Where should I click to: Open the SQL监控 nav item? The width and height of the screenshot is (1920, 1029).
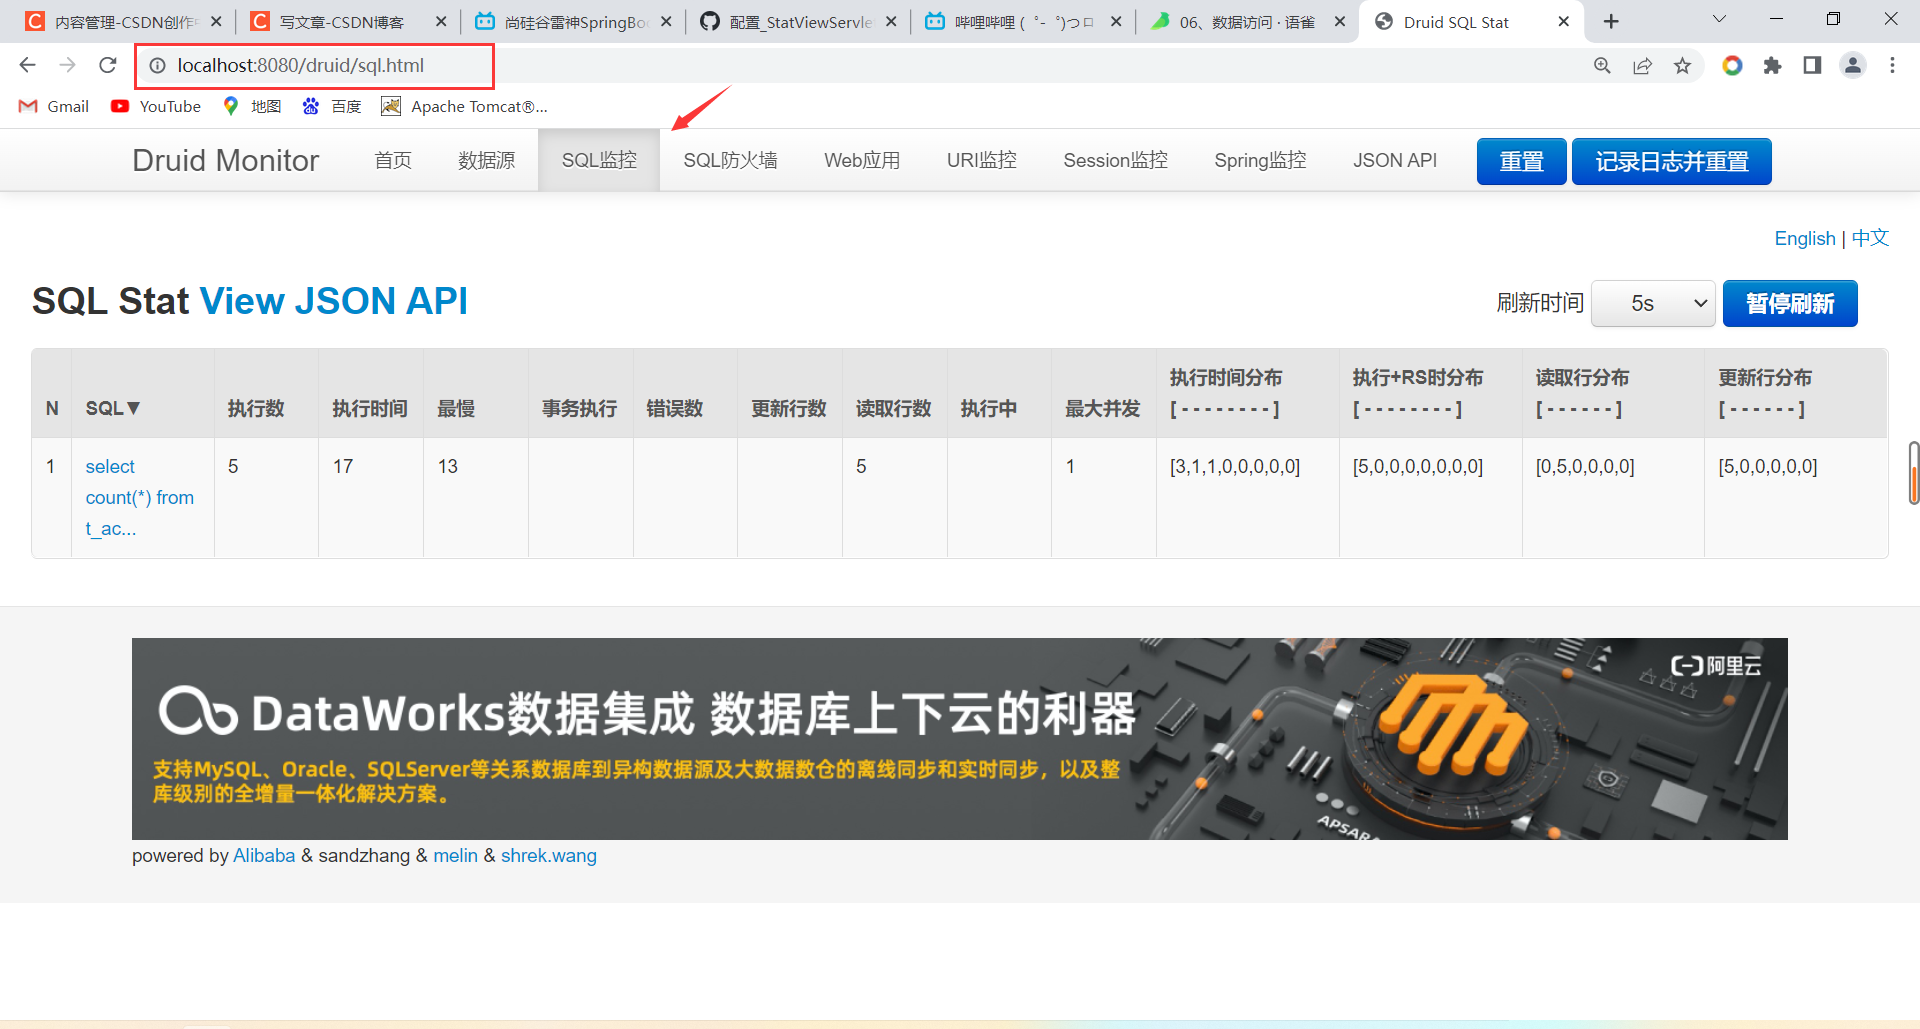pos(599,160)
